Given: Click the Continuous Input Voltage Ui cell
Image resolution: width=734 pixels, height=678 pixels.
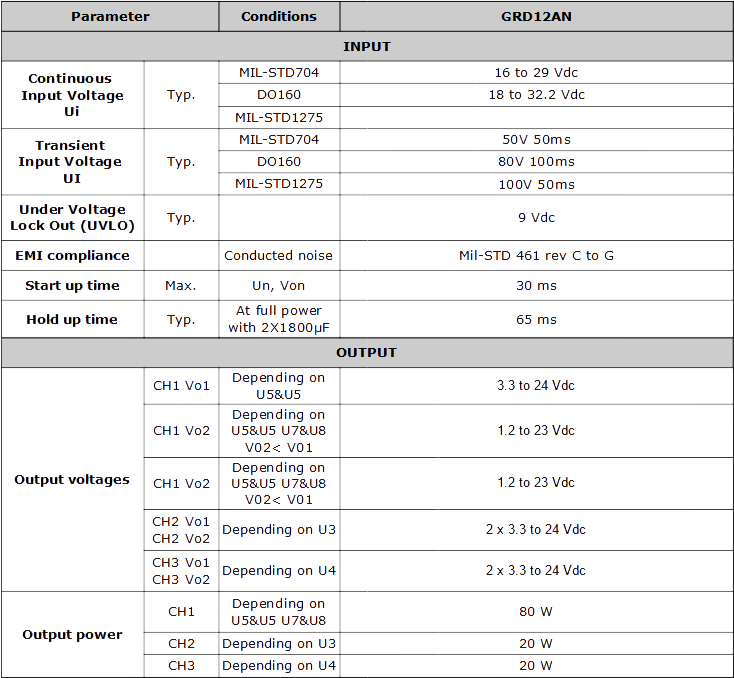Looking at the screenshot, I should (x=73, y=95).
